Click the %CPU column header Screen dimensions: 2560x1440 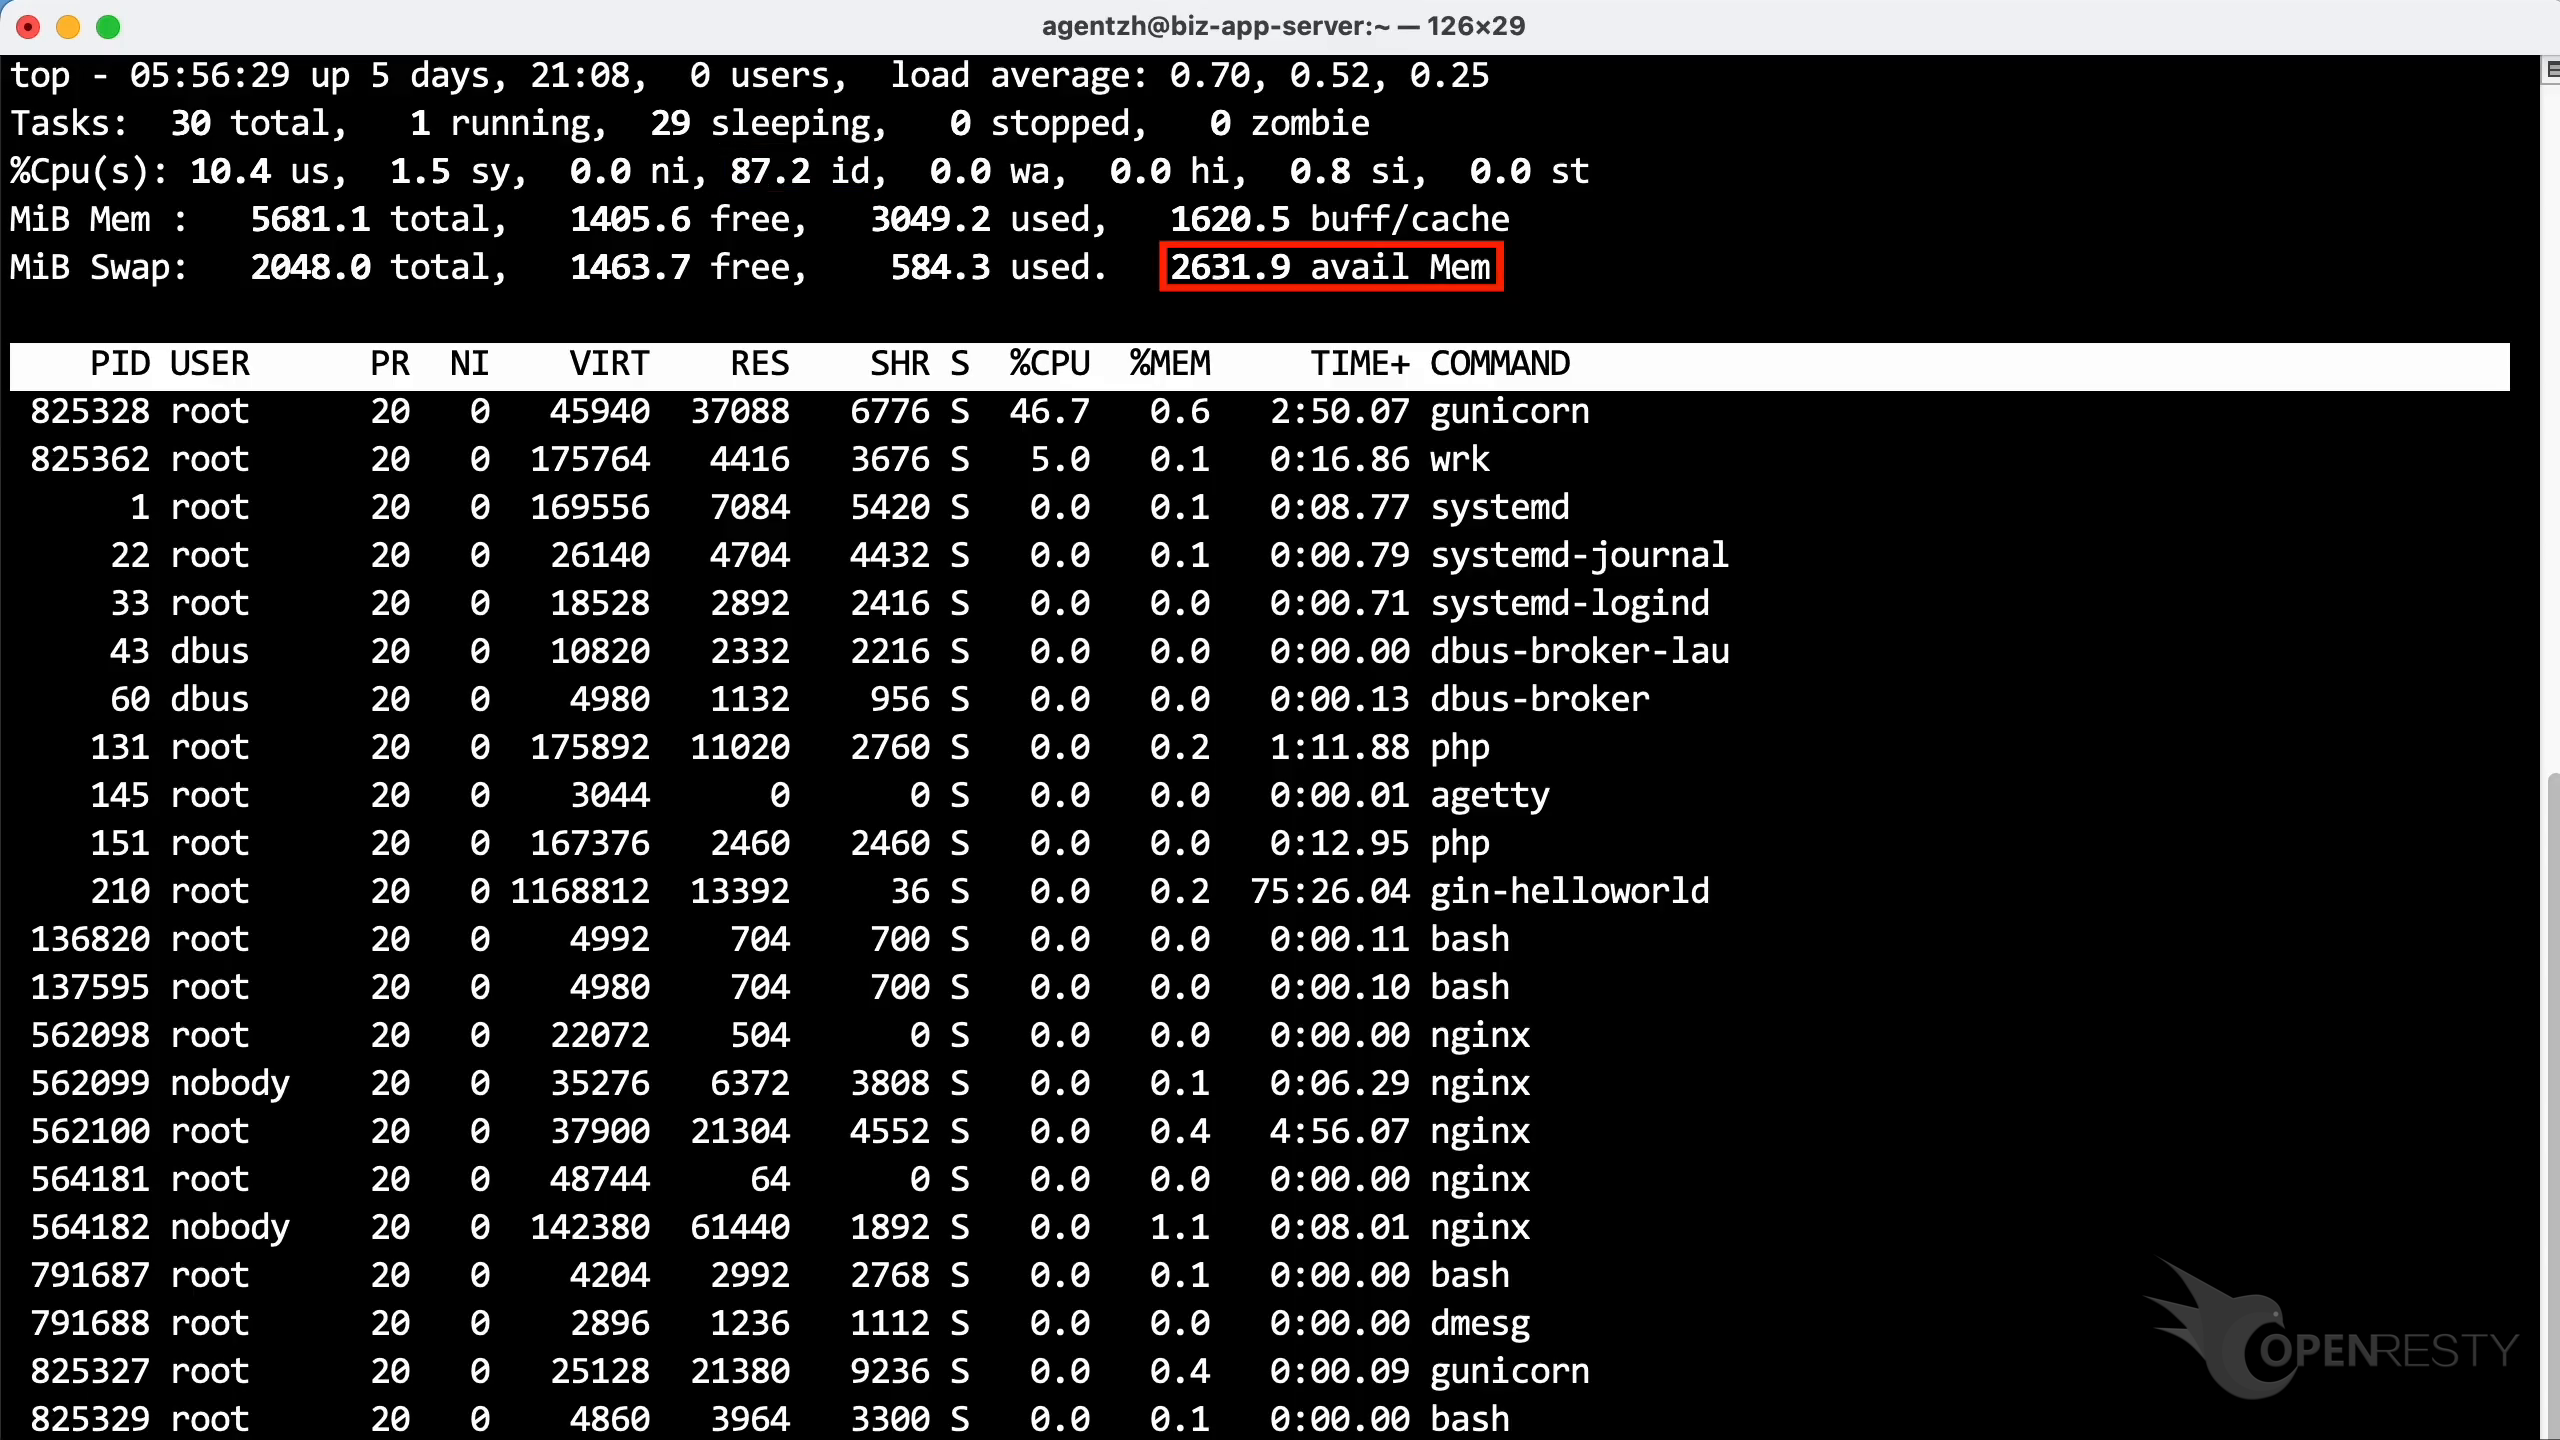point(1049,364)
